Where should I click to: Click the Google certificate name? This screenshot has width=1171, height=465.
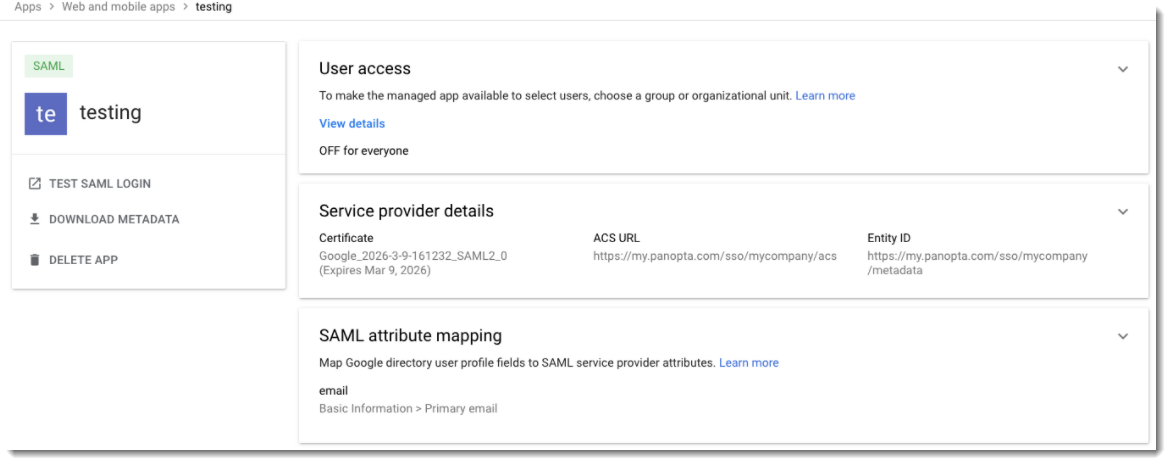coord(413,256)
